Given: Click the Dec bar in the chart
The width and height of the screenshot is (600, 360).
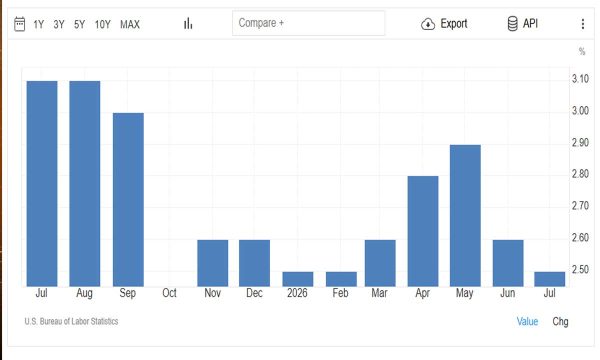Looking at the screenshot, I should 254,263.
